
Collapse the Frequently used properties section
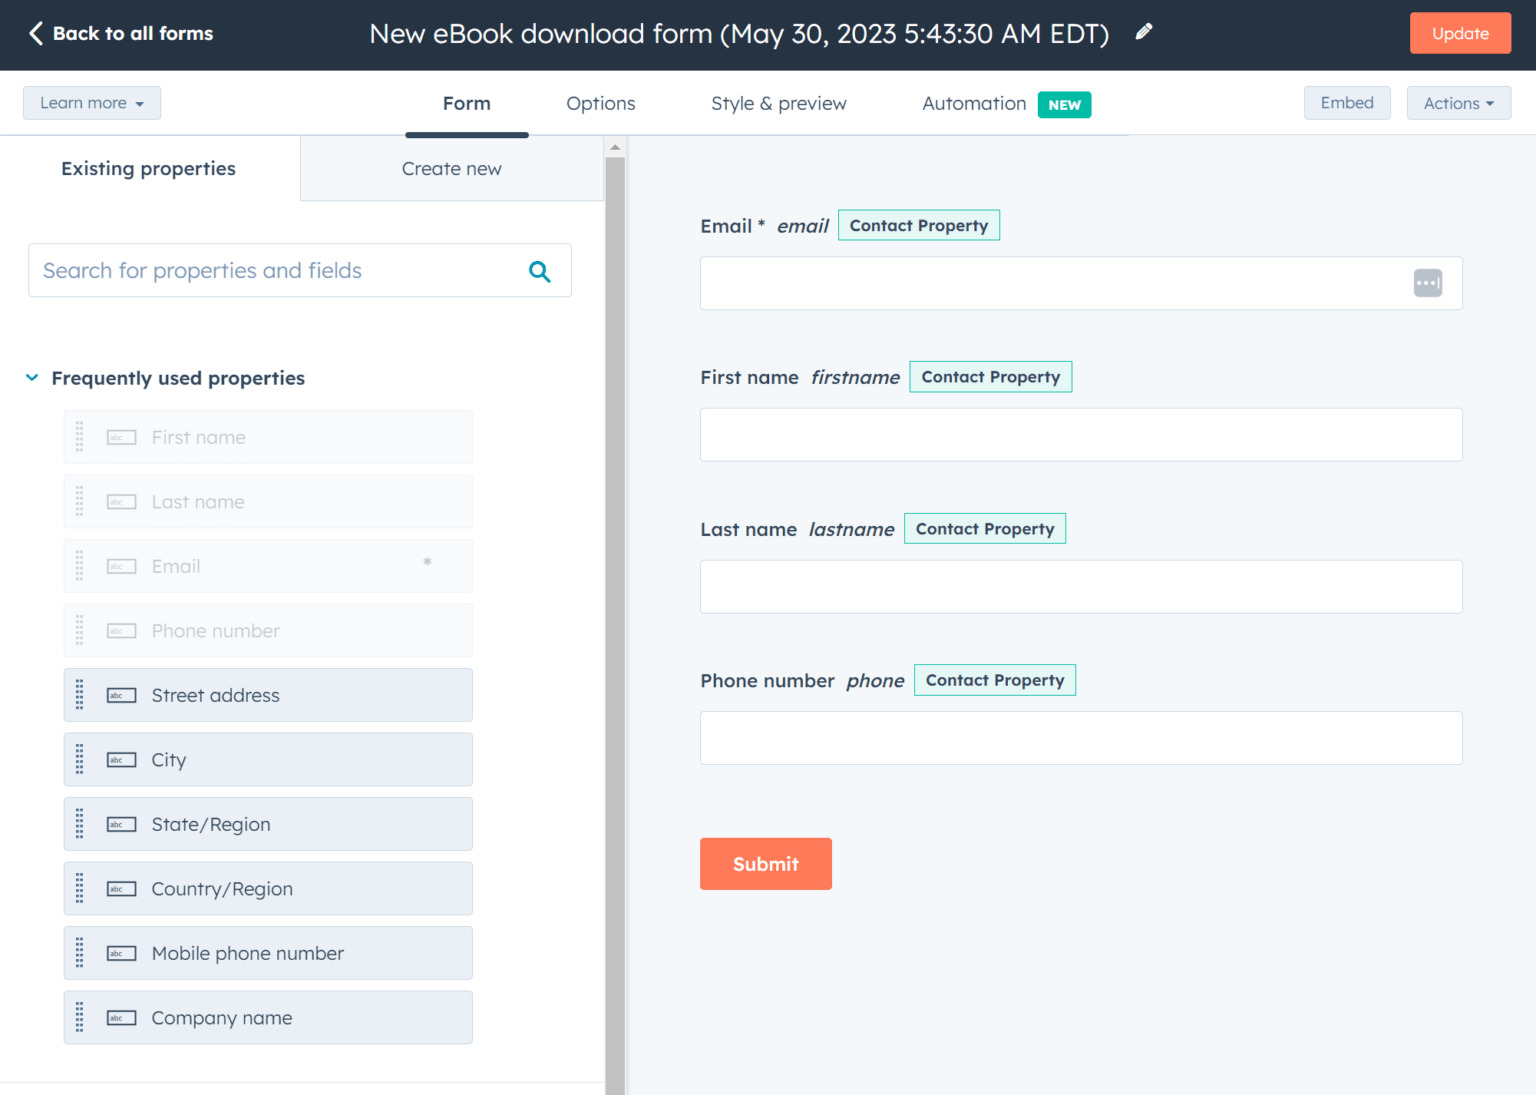click(x=31, y=377)
